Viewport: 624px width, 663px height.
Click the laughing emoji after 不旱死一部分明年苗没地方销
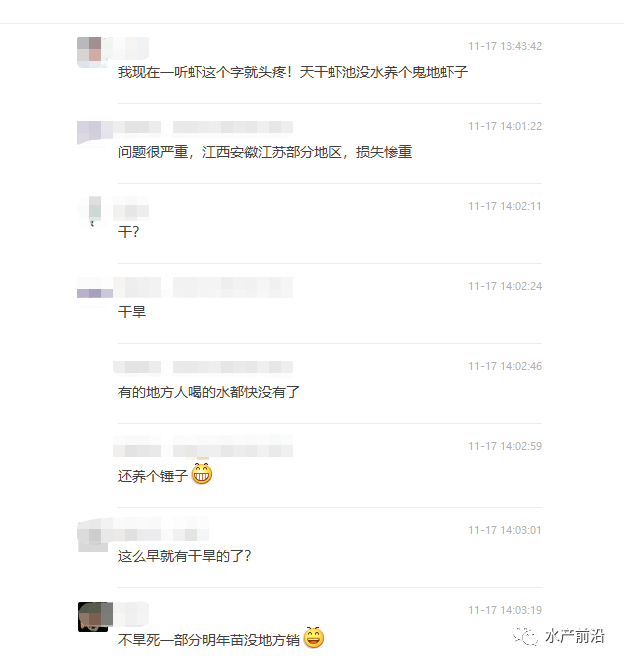pos(314,637)
